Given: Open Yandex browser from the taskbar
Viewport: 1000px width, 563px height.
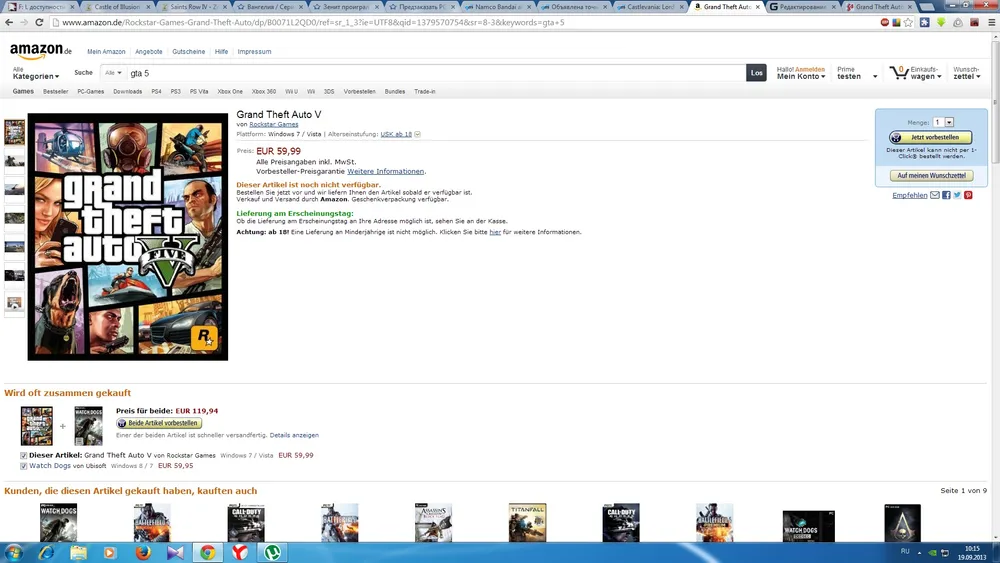Looking at the screenshot, I should pos(240,552).
